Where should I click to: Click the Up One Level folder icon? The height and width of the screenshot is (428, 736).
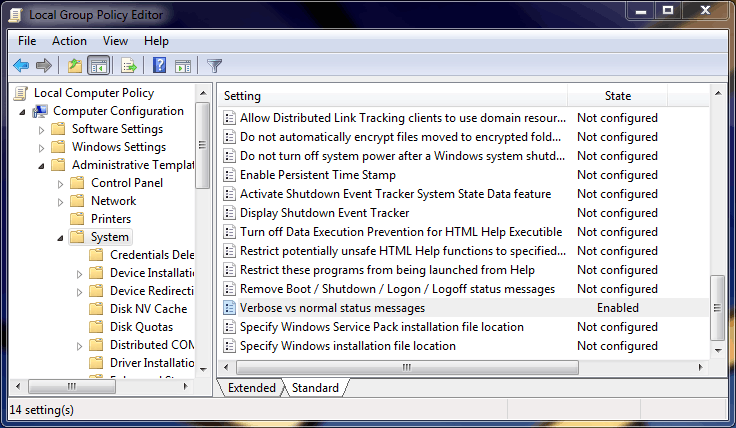click(x=74, y=66)
